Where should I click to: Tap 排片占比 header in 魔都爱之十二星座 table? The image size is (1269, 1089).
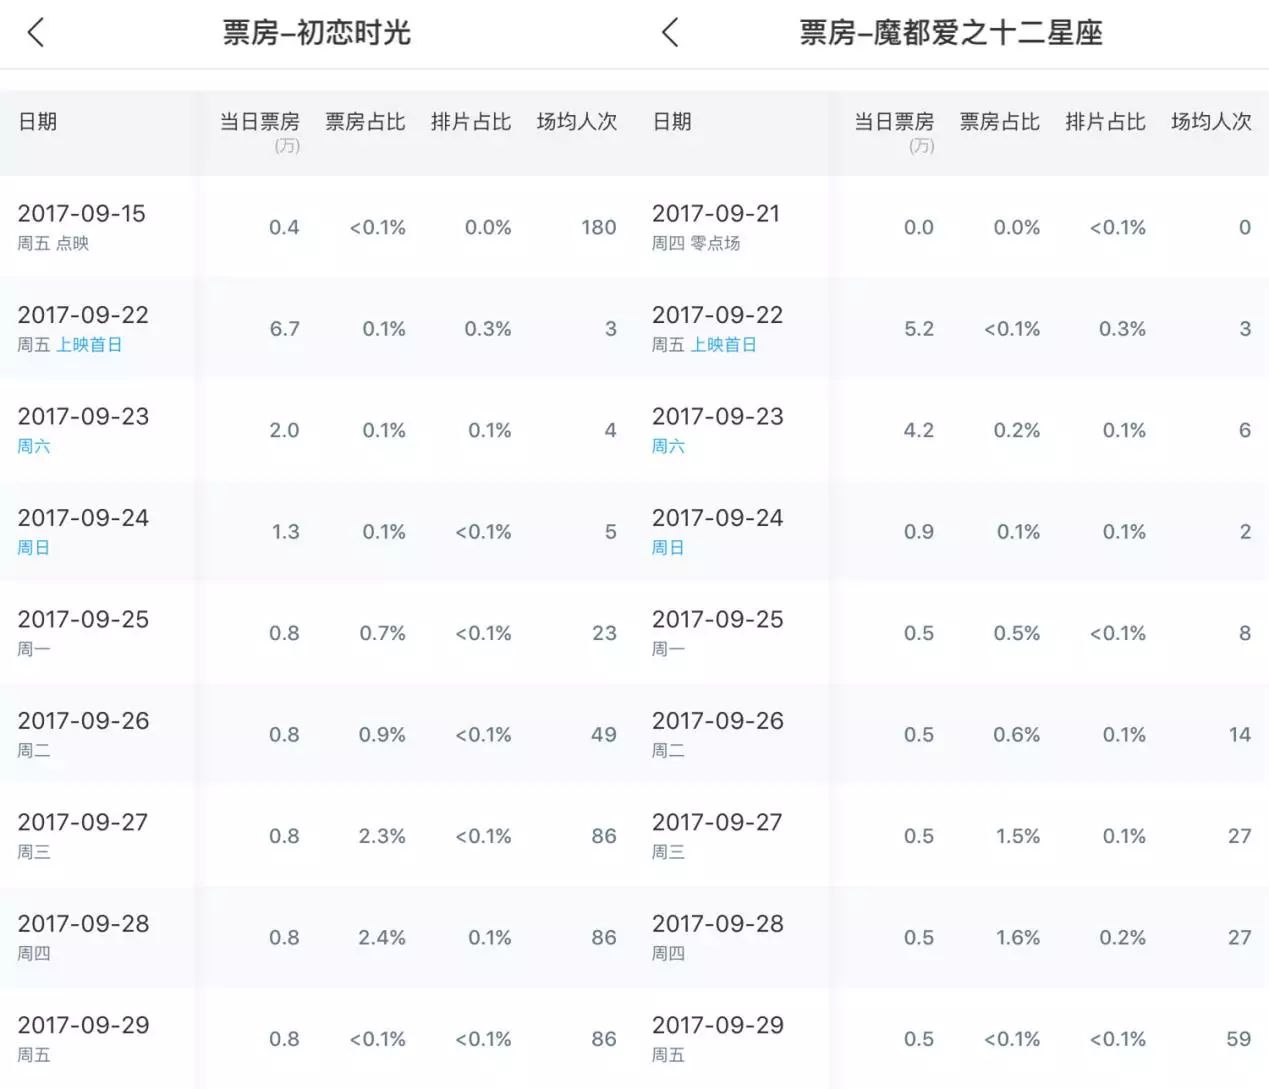coord(1105,122)
